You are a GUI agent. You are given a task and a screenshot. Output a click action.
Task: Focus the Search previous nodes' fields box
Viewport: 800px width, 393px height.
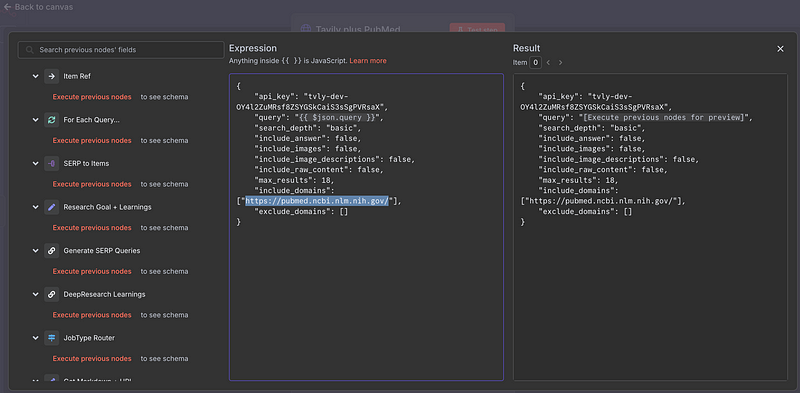pos(121,50)
